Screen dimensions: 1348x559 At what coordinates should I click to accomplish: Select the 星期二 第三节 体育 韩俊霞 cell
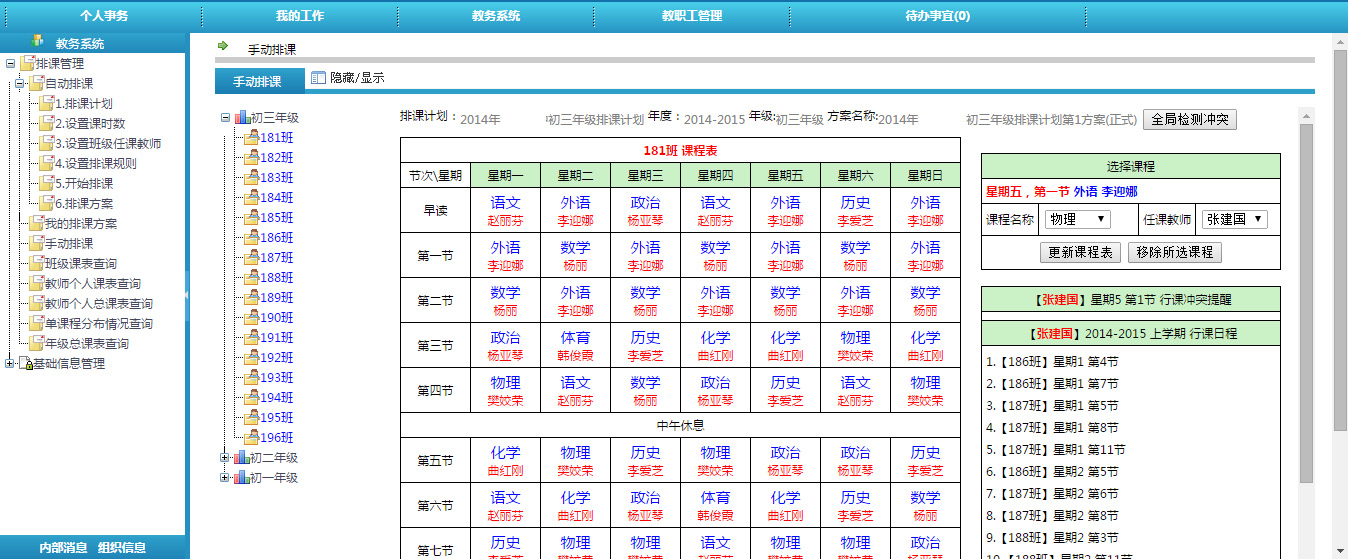click(x=575, y=345)
